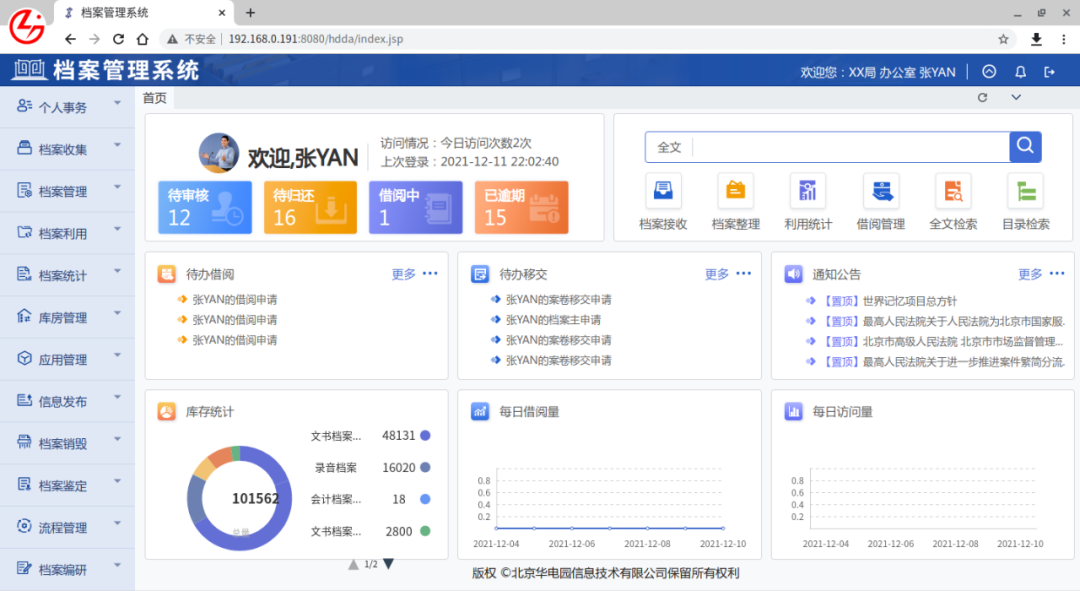Click the circled up-arrow icon in the header
This screenshot has height=591, width=1080.
click(x=989, y=72)
